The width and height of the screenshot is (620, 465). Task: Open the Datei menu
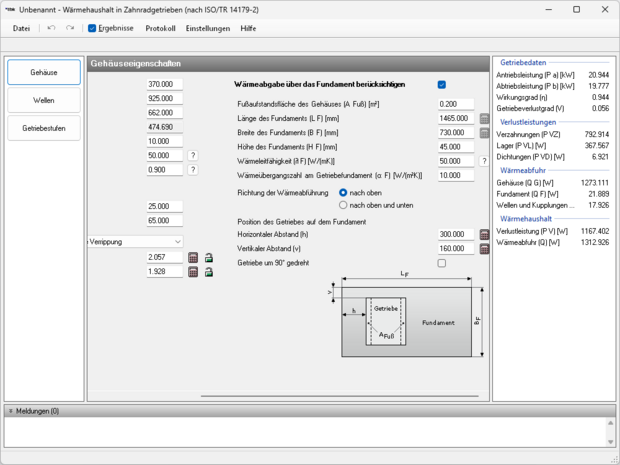(x=21, y=28)
